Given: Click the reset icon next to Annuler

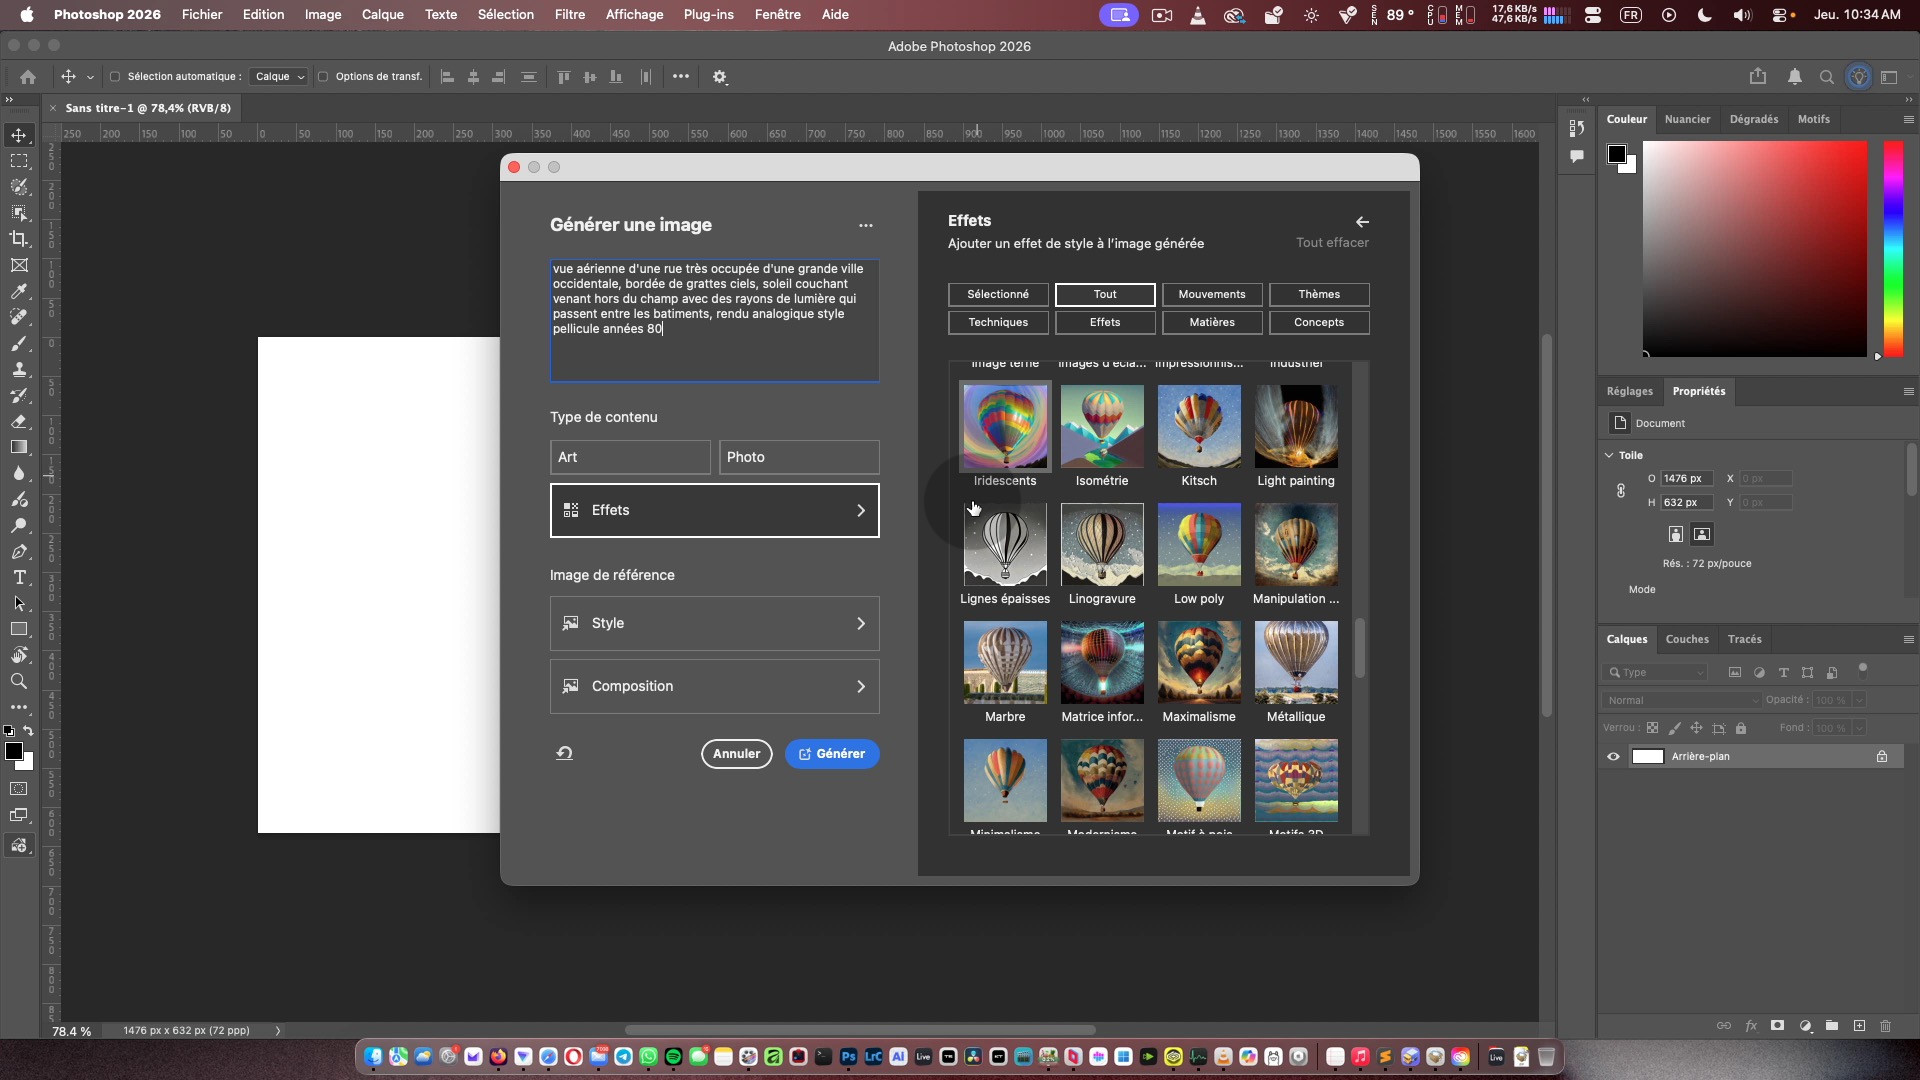Looking at the screenshot, I should (565, 754).
